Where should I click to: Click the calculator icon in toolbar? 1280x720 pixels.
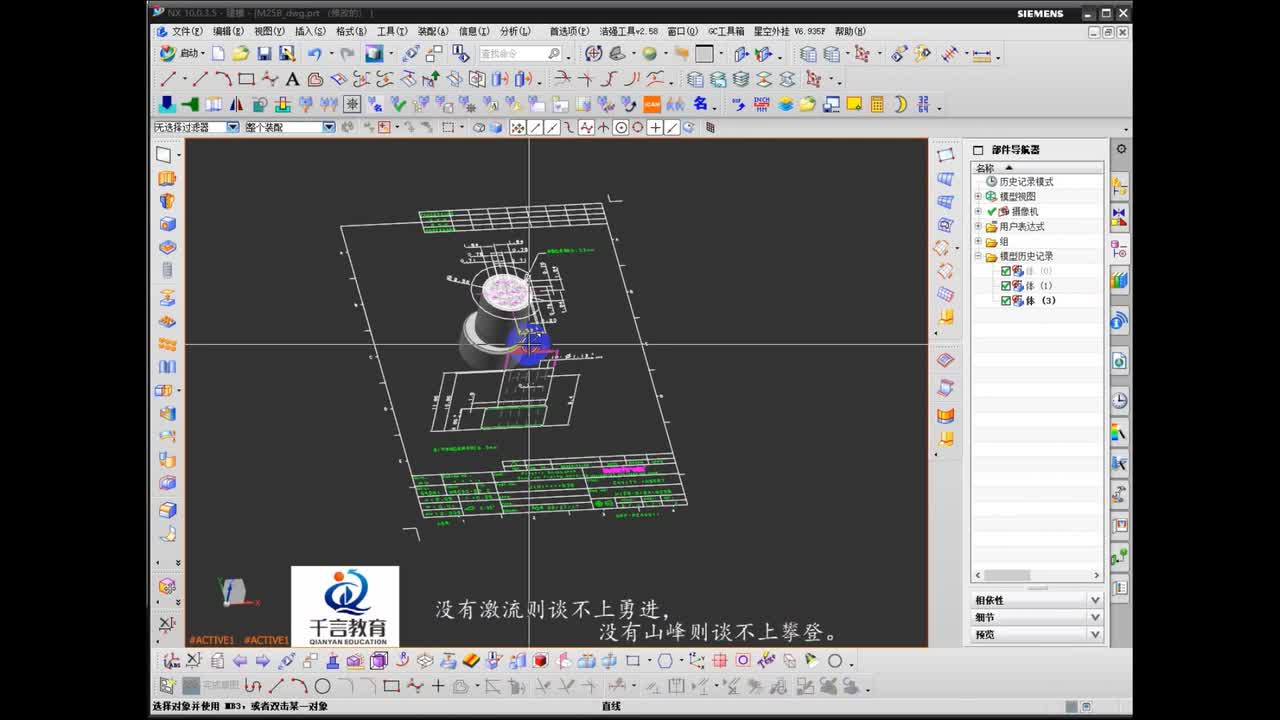click(x=877, y=104)
